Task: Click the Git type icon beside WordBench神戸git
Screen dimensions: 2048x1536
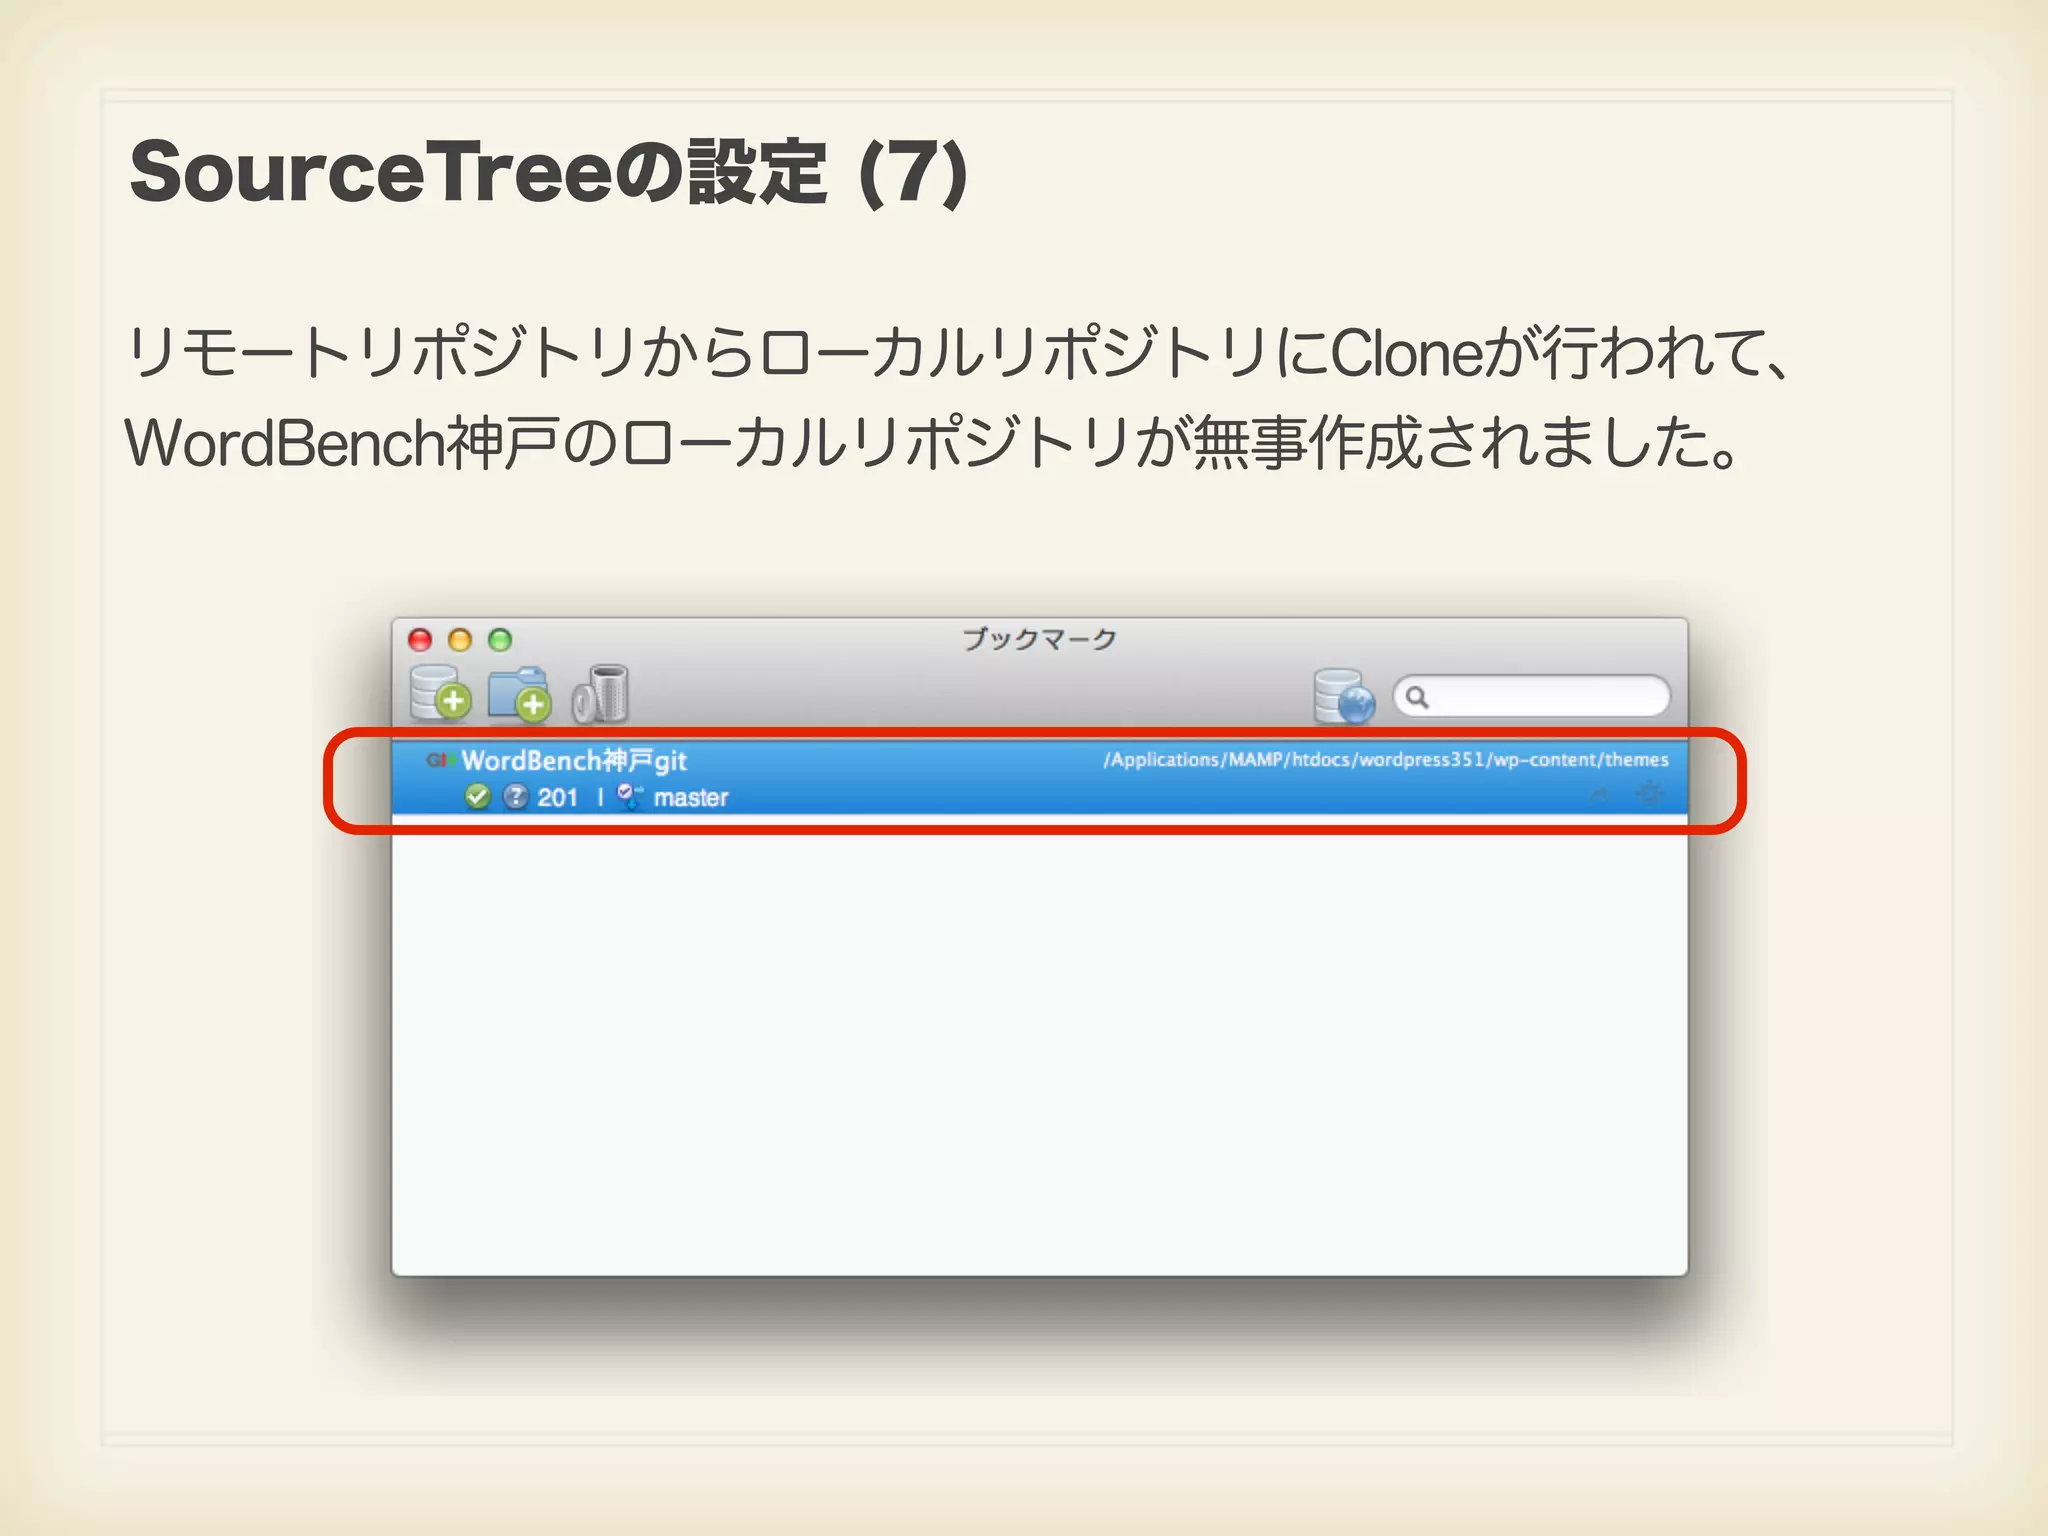Action: point(440,760)
